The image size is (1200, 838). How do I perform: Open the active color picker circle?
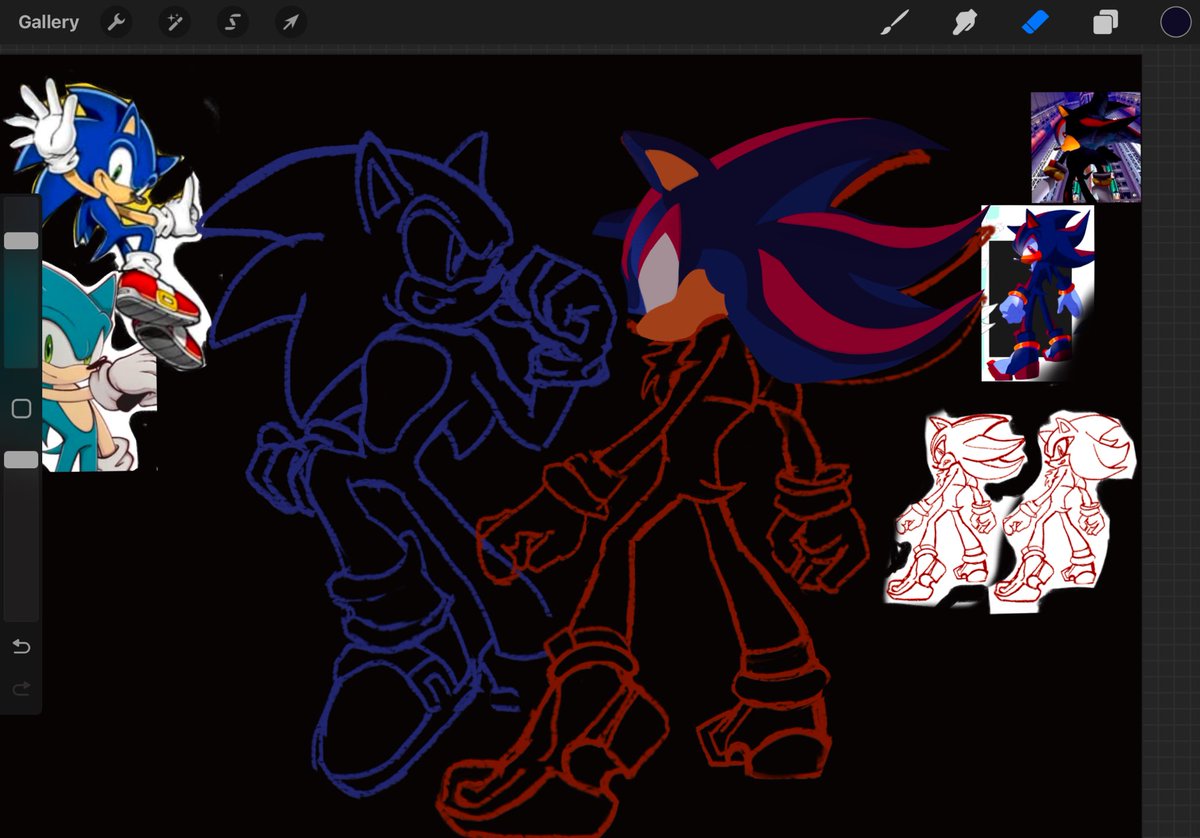1175,22
